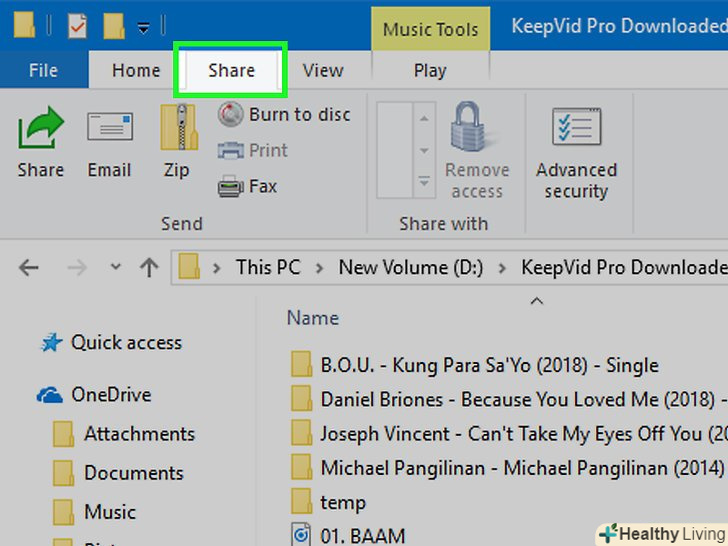Click the OneDrive cloud icon

[50, 395]
